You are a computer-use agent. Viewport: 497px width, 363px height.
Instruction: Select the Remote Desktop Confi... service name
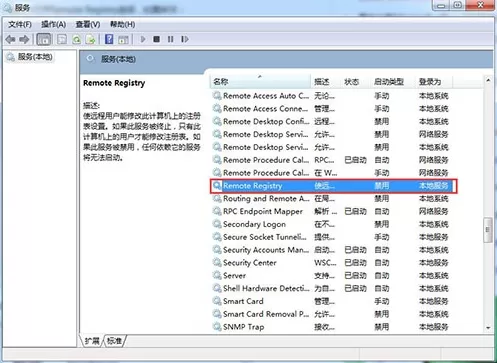coord(266,121)
